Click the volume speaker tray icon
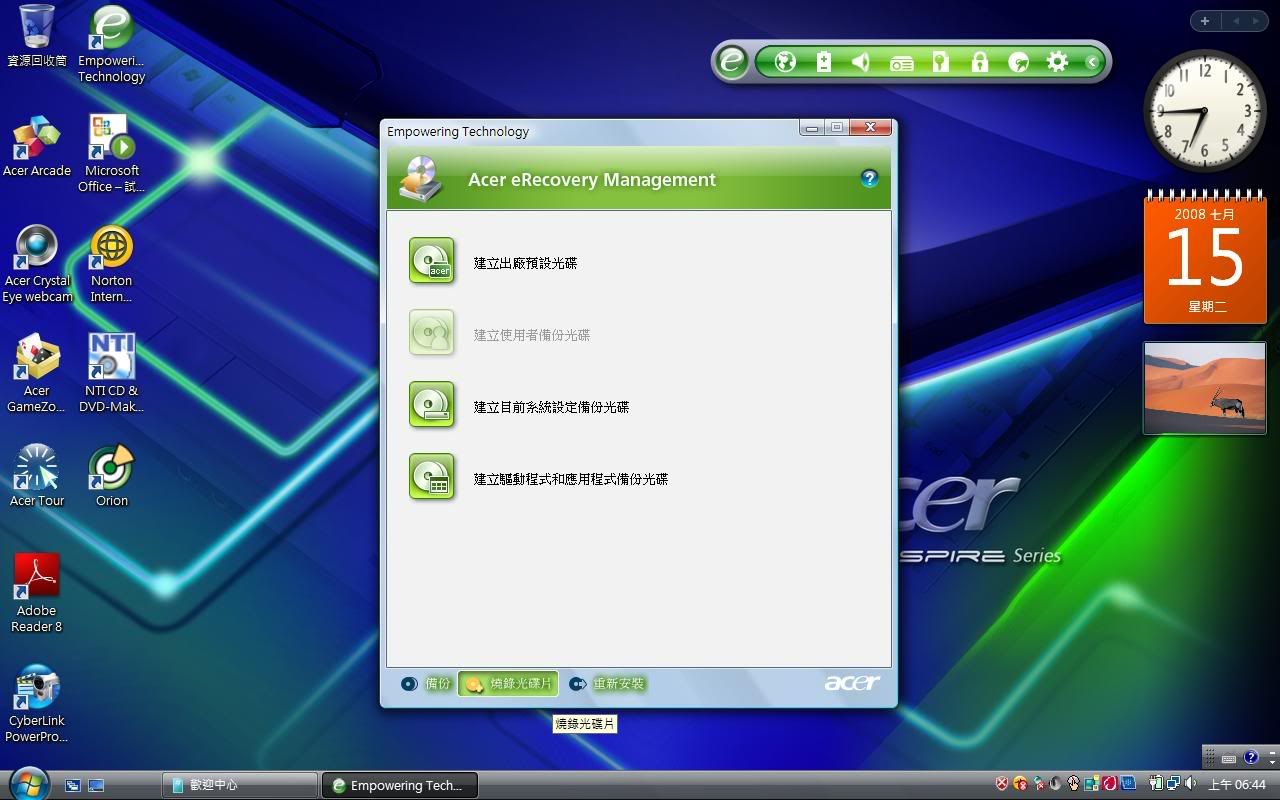Viewport: 1280px width, 800px height. (x=1190, y=784)
